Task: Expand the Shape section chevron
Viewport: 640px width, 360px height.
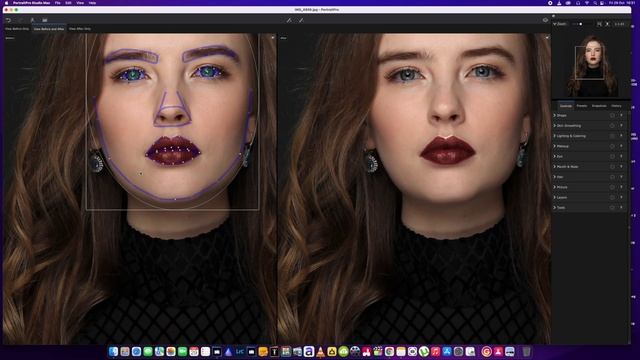Action: click(555, 116)
